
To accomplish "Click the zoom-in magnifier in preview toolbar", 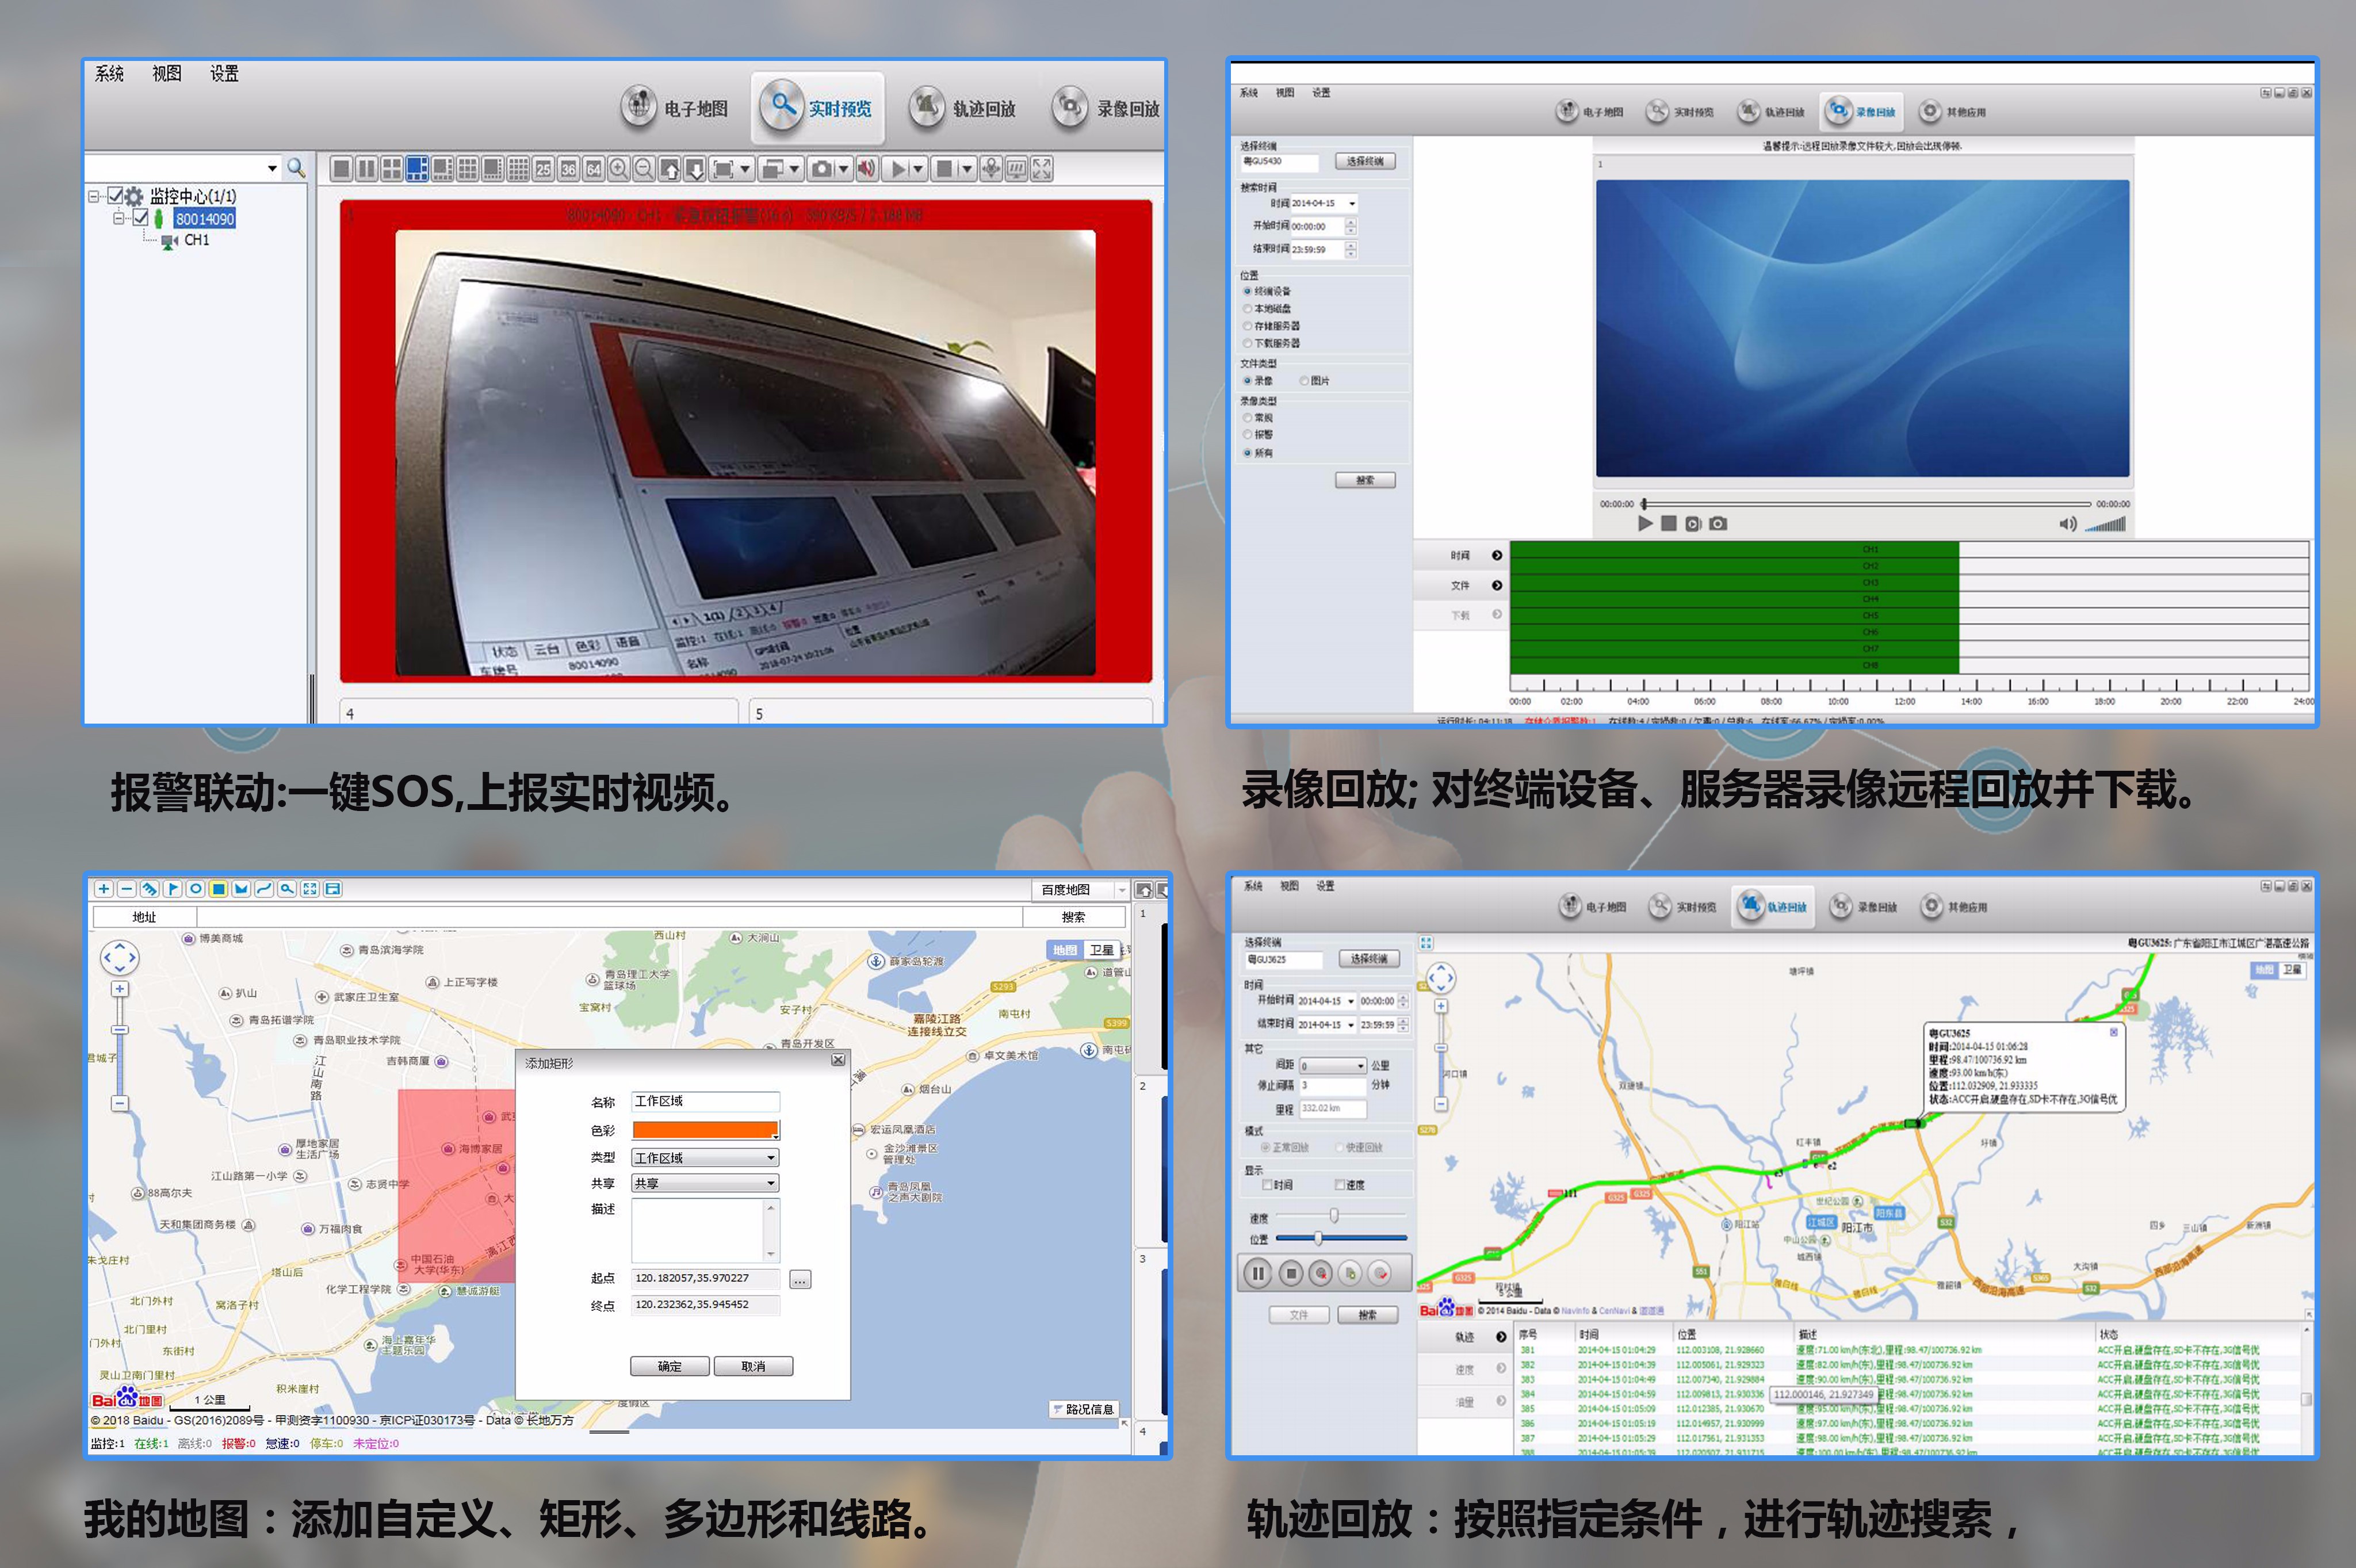I will [x=619, y=169].
